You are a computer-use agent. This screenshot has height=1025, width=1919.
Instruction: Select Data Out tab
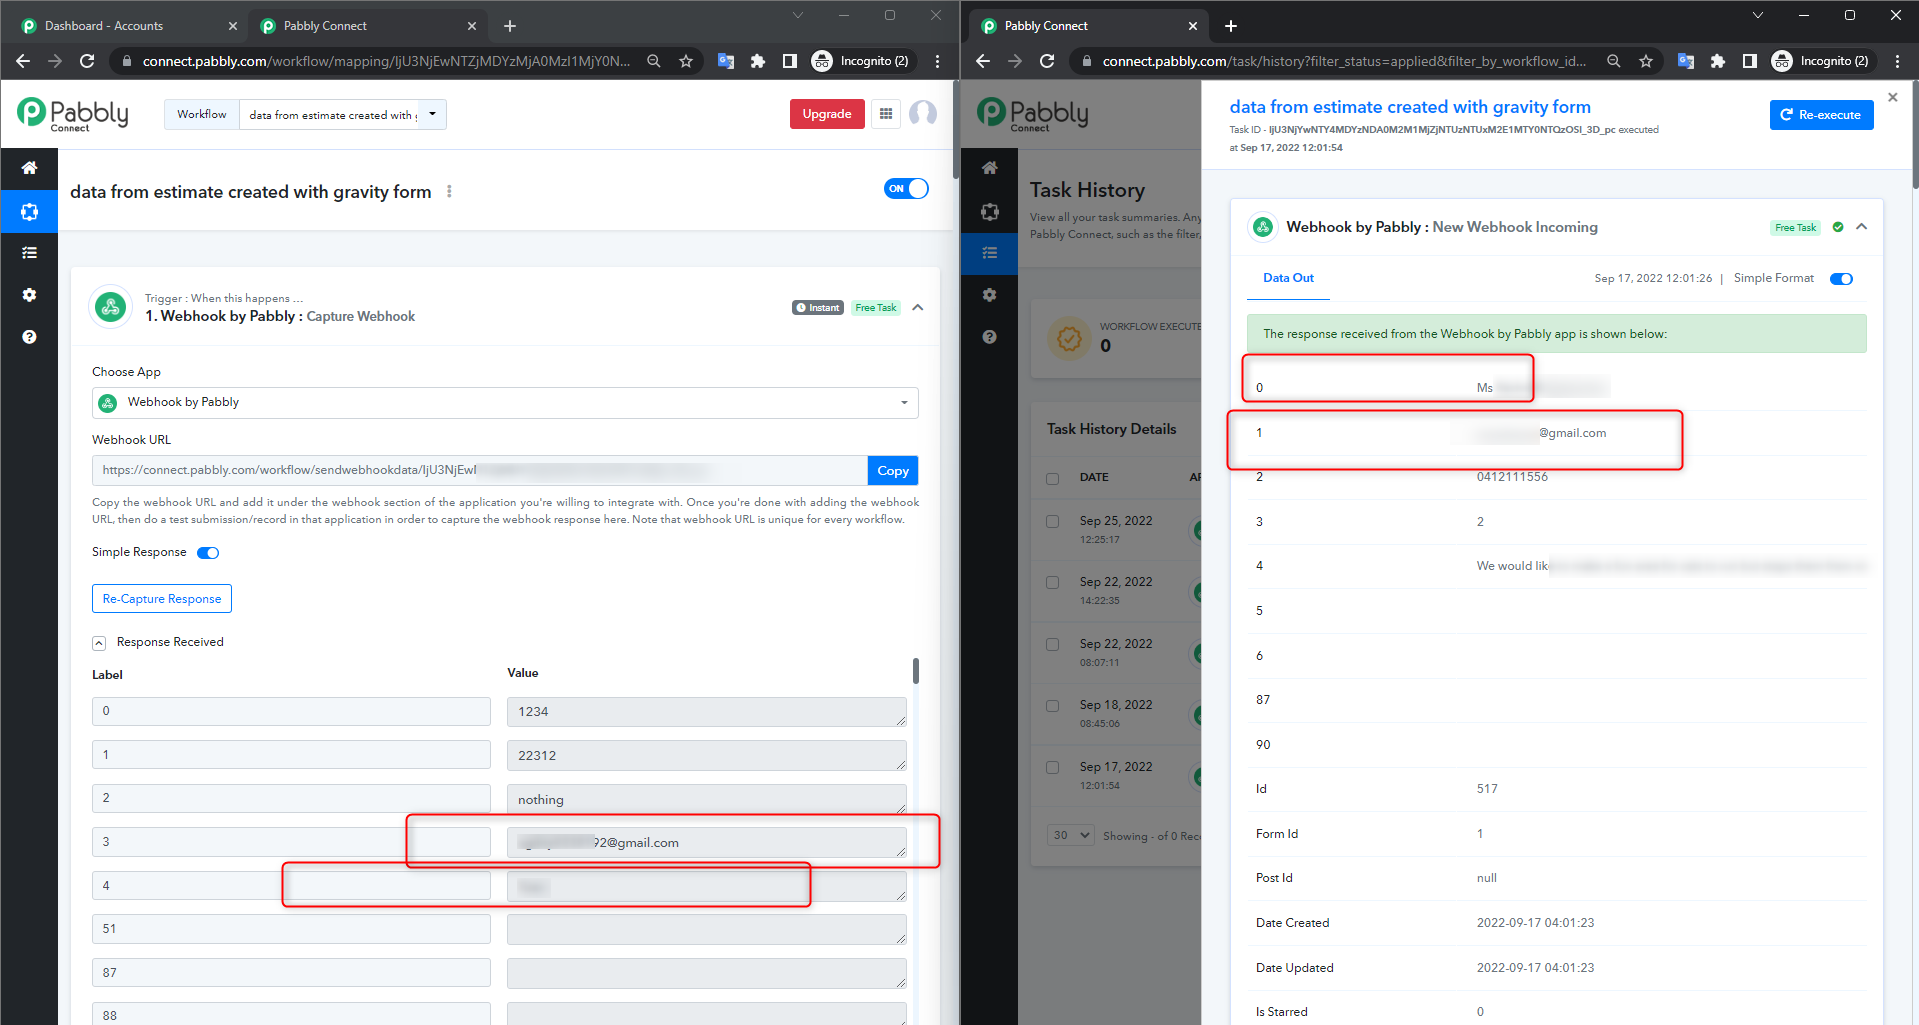tap(1288, 278)
